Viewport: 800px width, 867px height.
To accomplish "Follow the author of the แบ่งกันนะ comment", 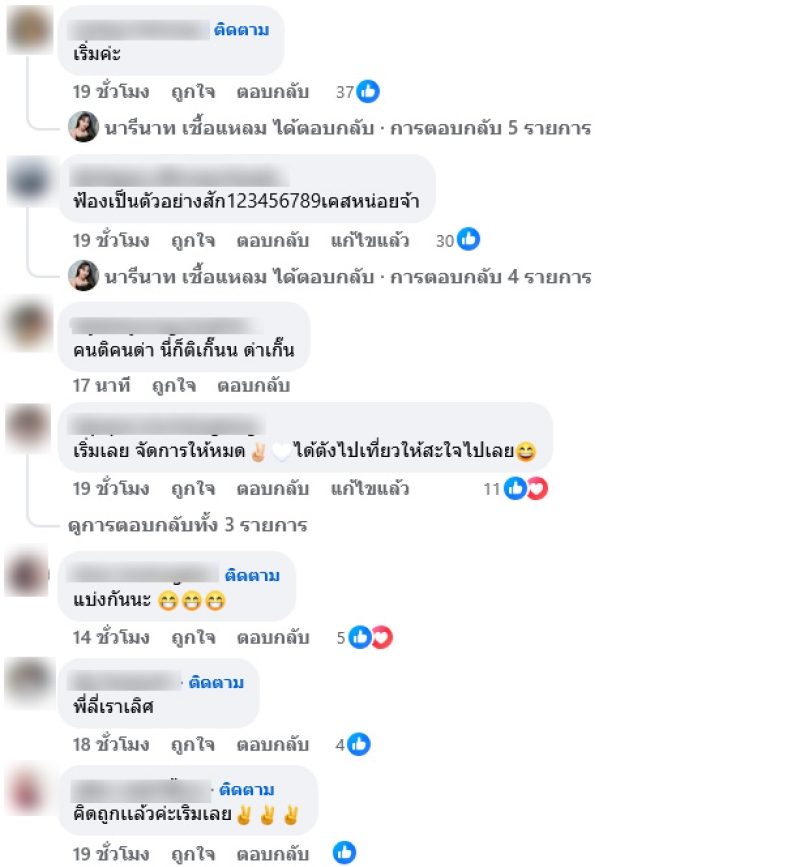I will (252, 575).
